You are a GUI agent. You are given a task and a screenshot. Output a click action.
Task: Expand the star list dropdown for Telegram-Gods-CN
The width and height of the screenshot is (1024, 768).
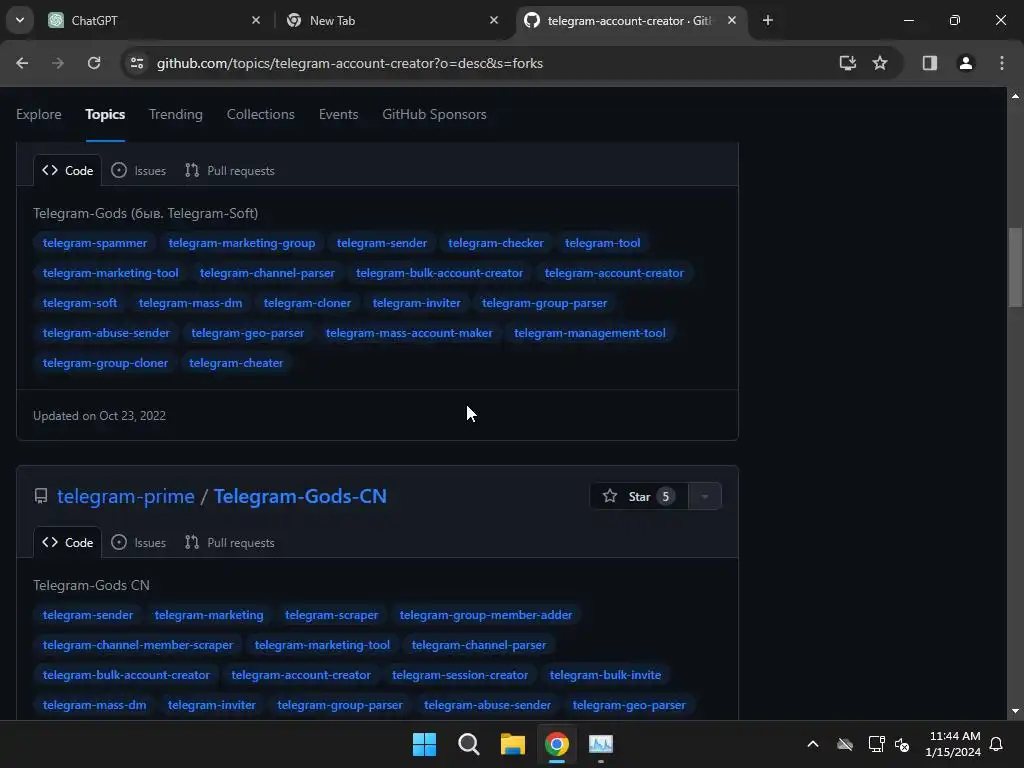(x=705, y=496)
